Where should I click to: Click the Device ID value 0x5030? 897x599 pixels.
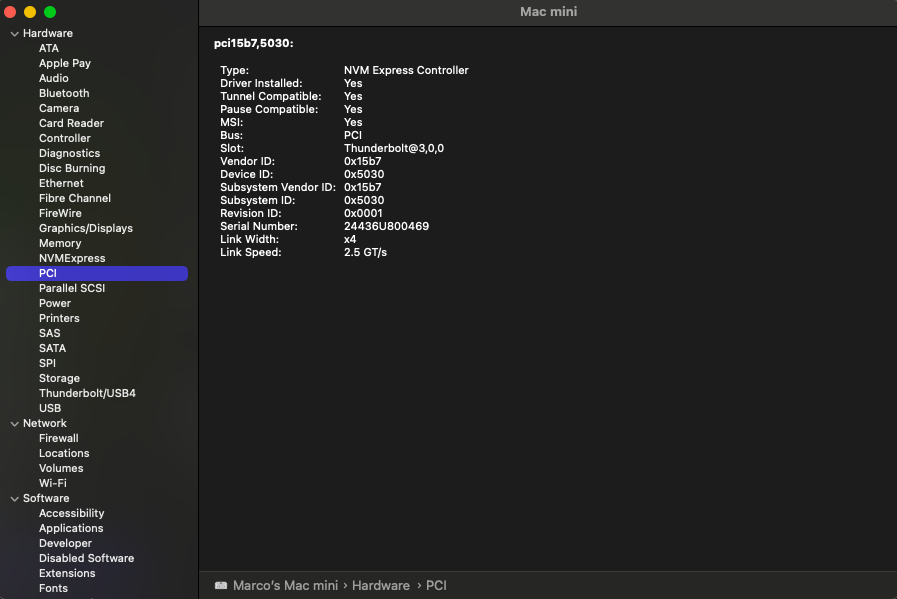pyautogui.click(x=364, y=174)
